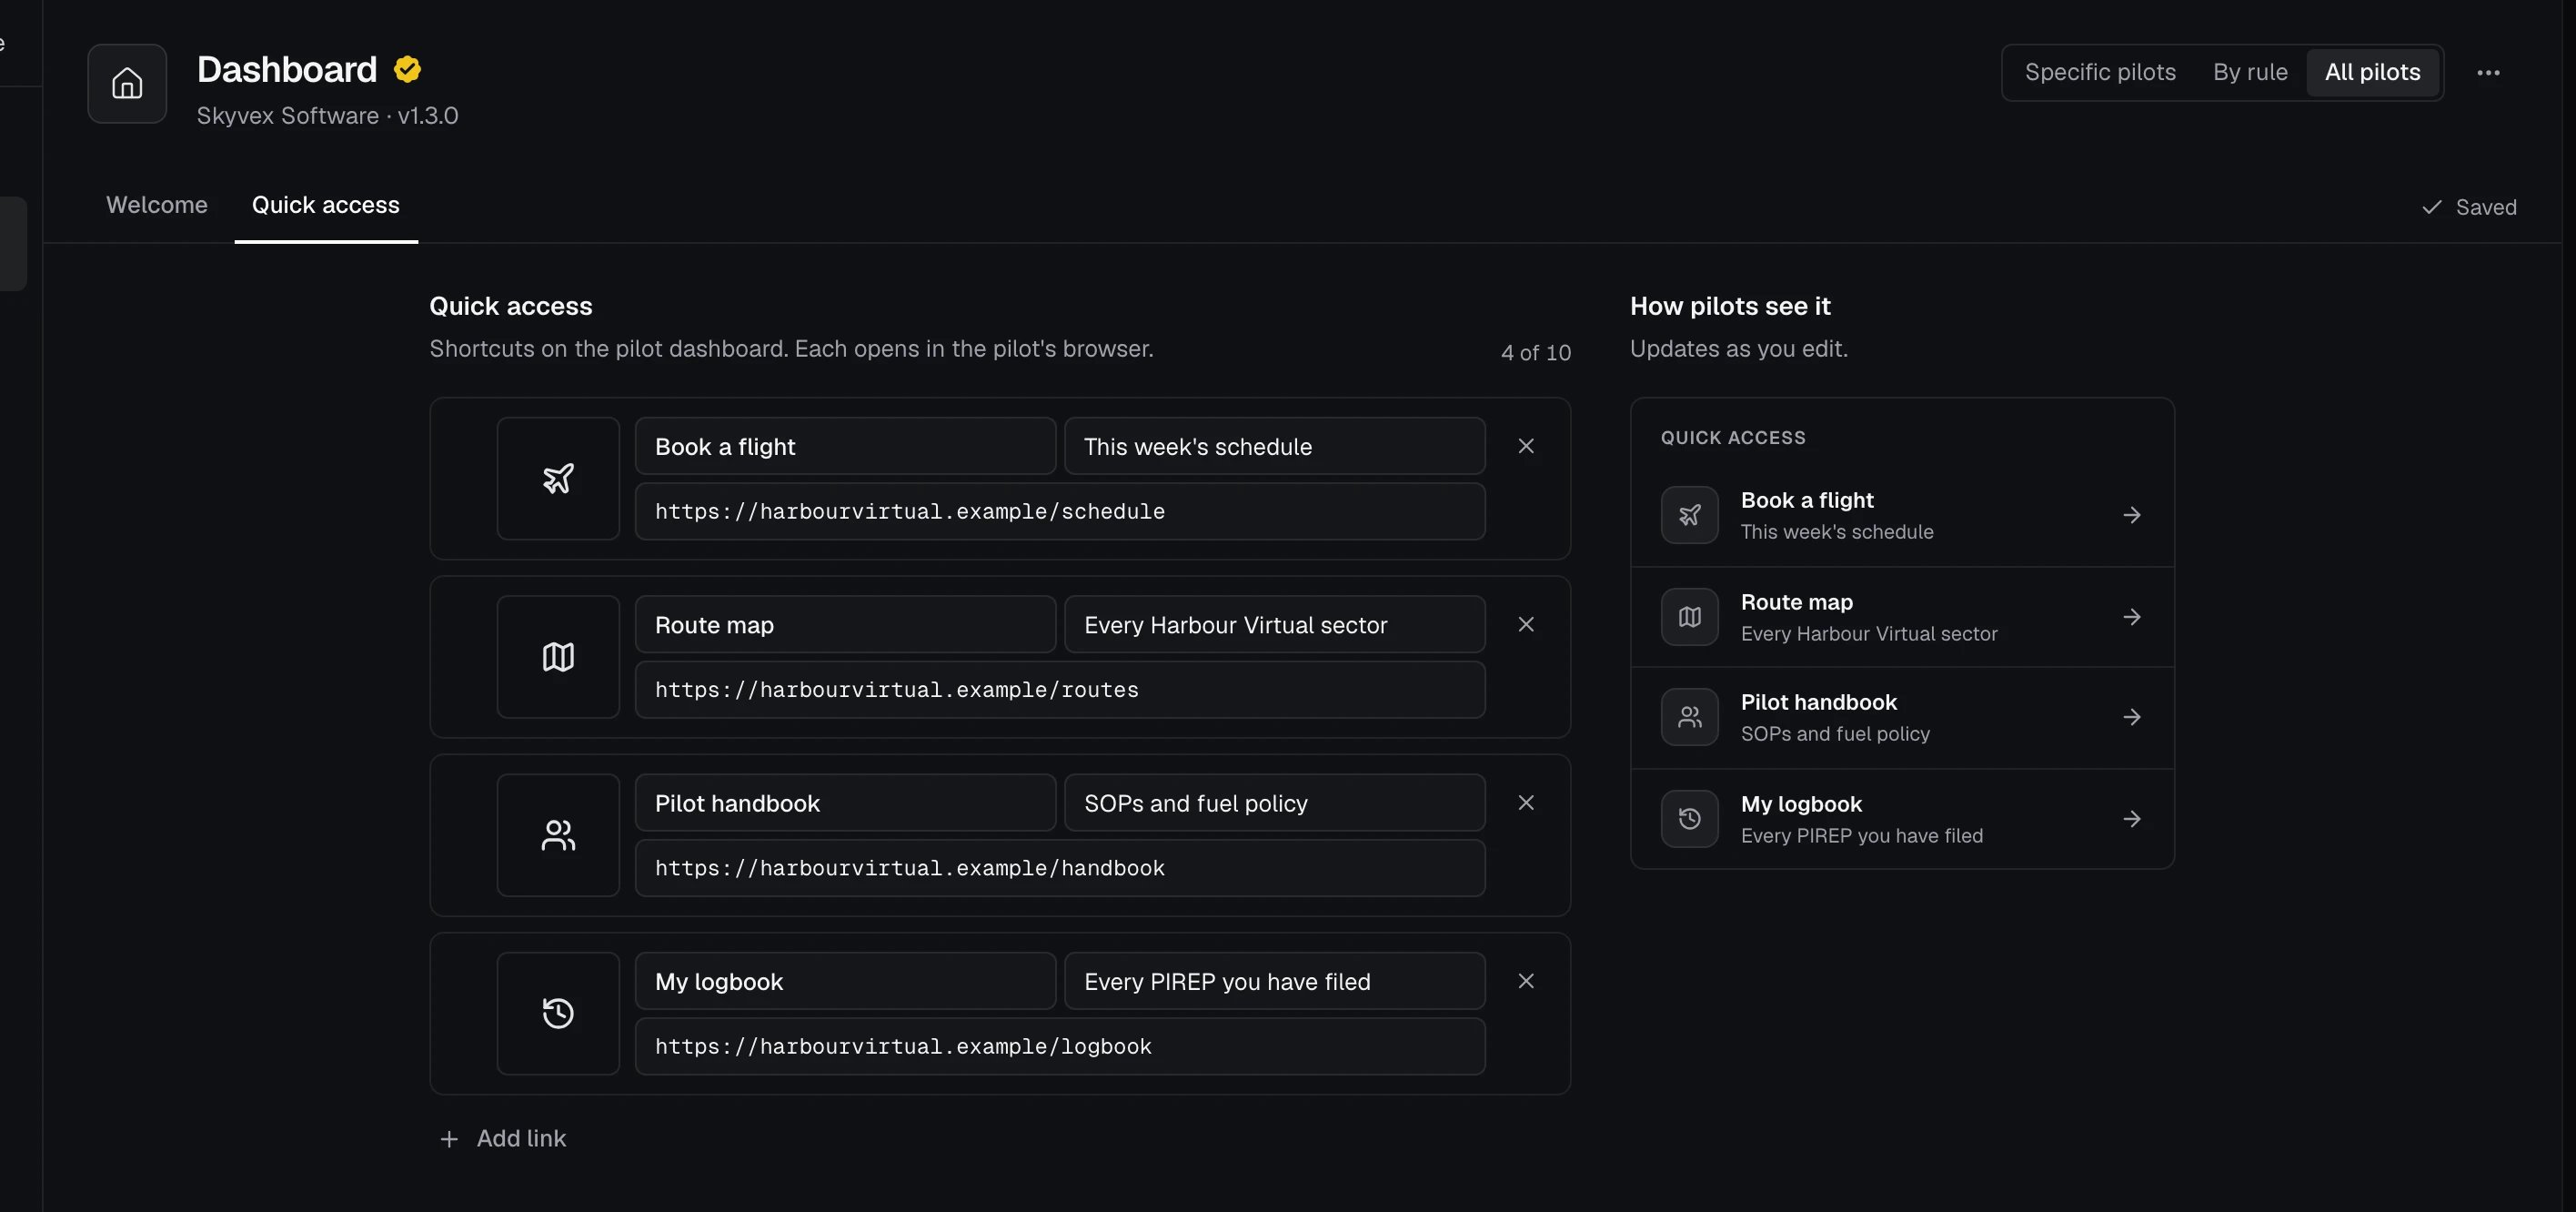Click the map icon in preview panel

[x=1690, y=617]
